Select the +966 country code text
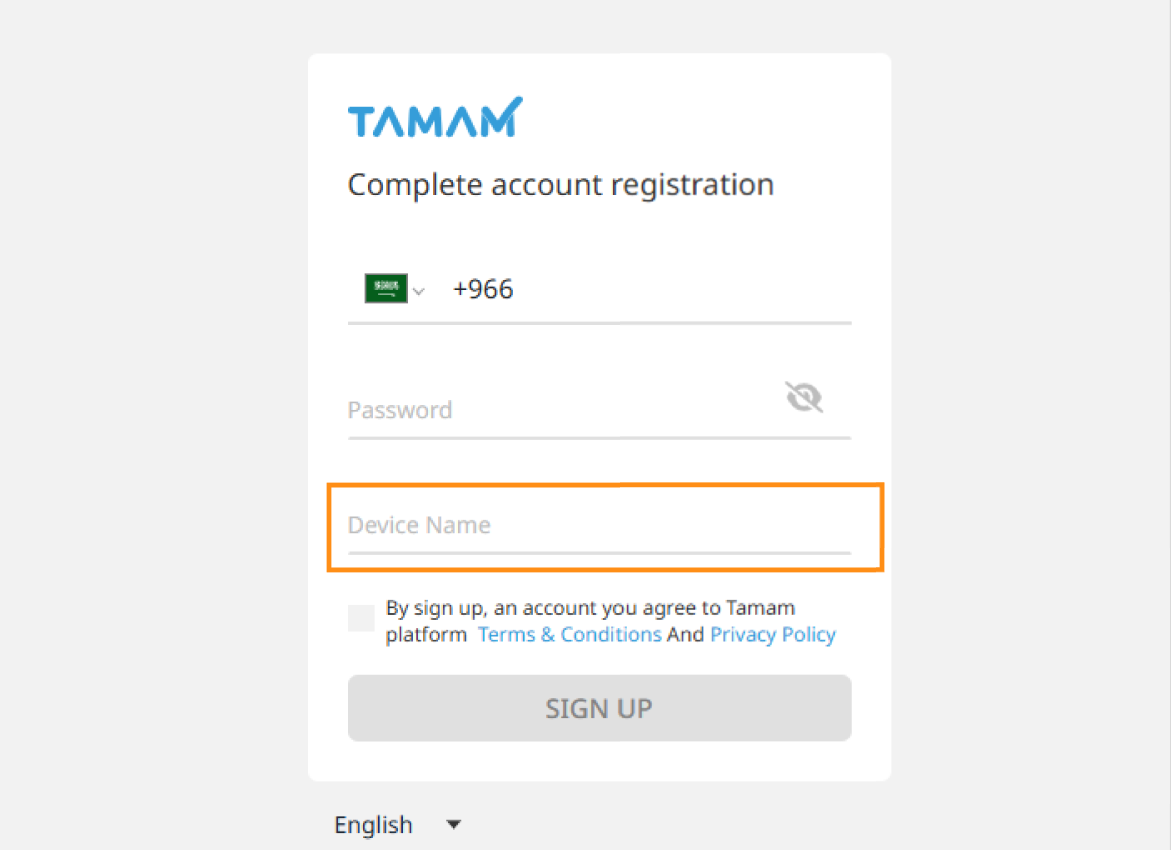 (x=483, y=289)
